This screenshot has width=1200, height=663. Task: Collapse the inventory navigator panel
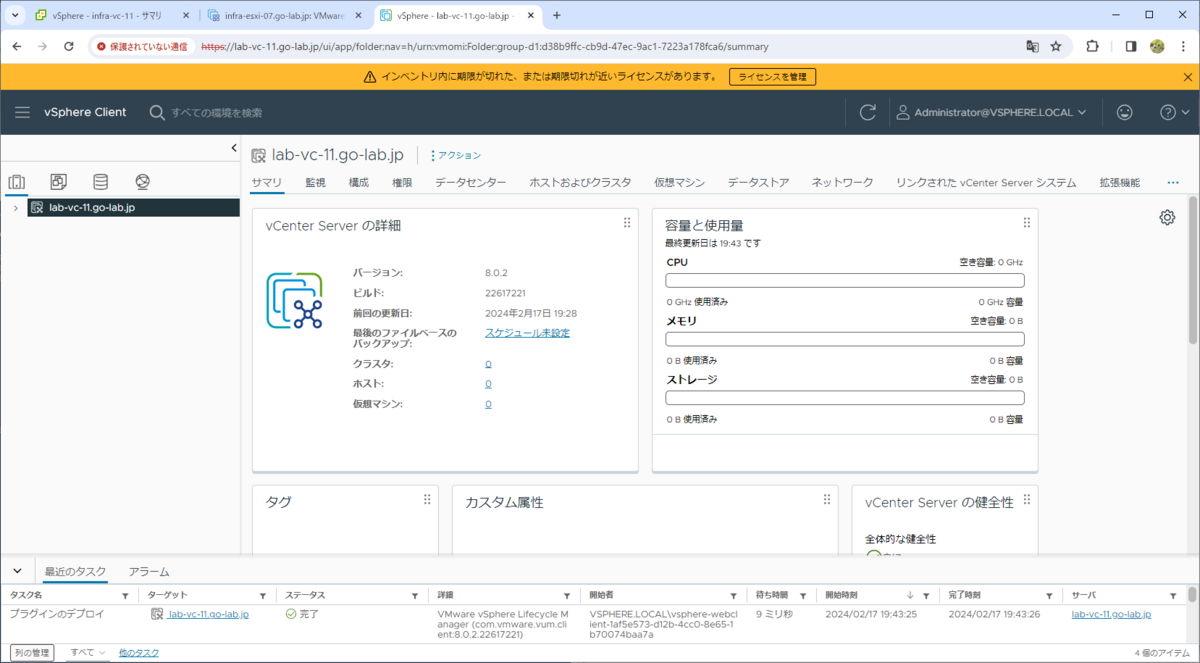[x=233, y=148]
